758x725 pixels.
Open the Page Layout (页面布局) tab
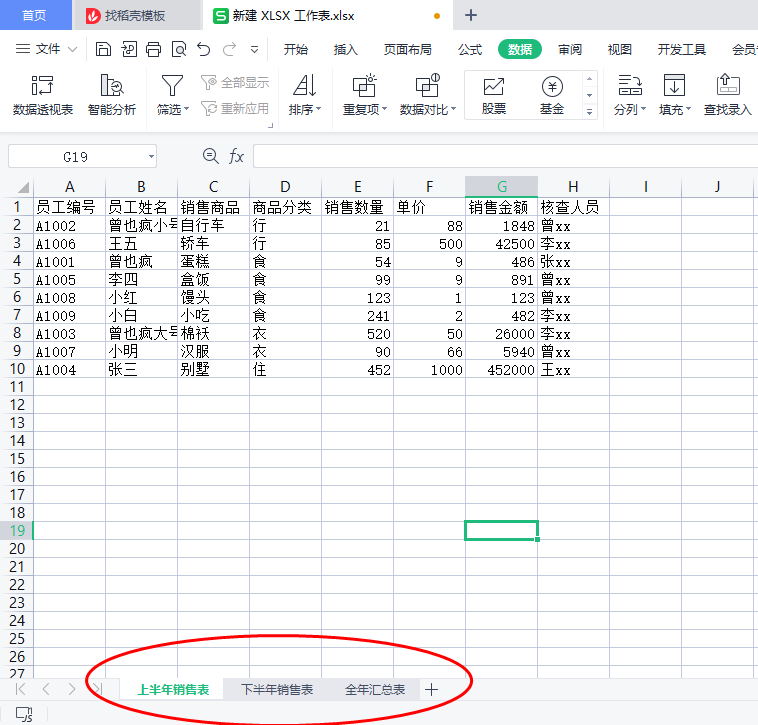click(x=408, y=49)
